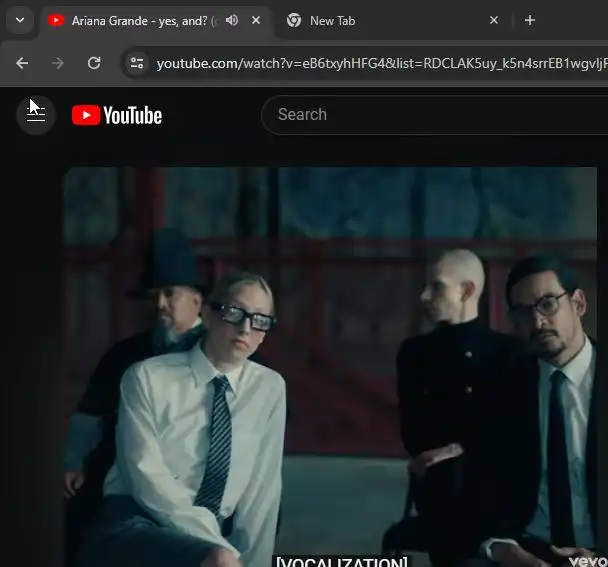The image size is (608, 567).
Task: Switch to the New Tab tab
Action: 392,21
